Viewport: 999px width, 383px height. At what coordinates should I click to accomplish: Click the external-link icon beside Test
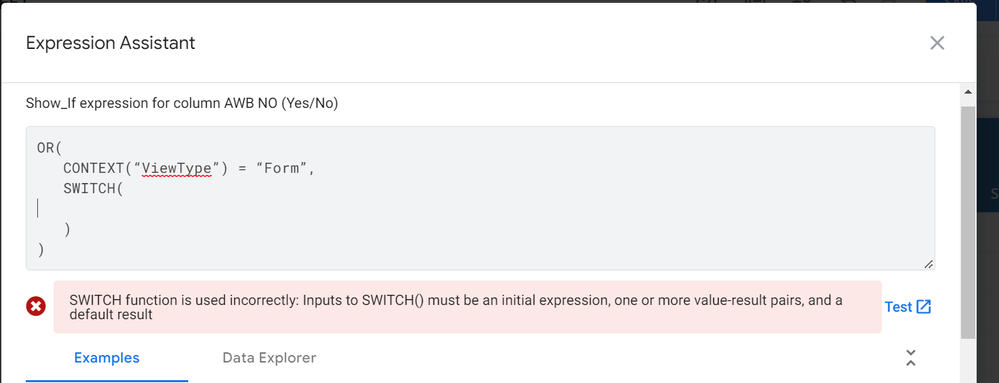(x=924, y=307)
